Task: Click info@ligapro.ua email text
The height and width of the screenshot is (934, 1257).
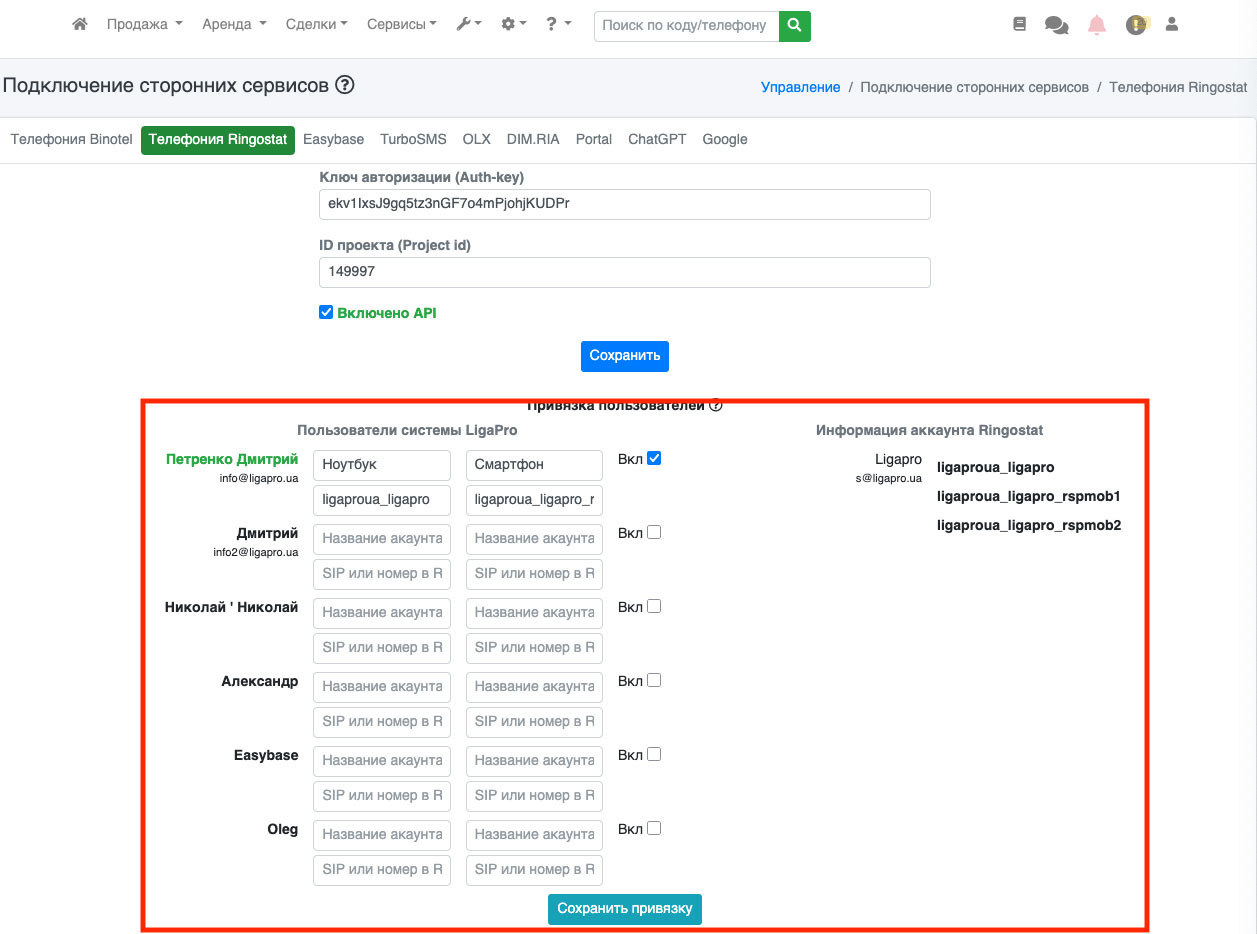Action: tap(259, 478)
